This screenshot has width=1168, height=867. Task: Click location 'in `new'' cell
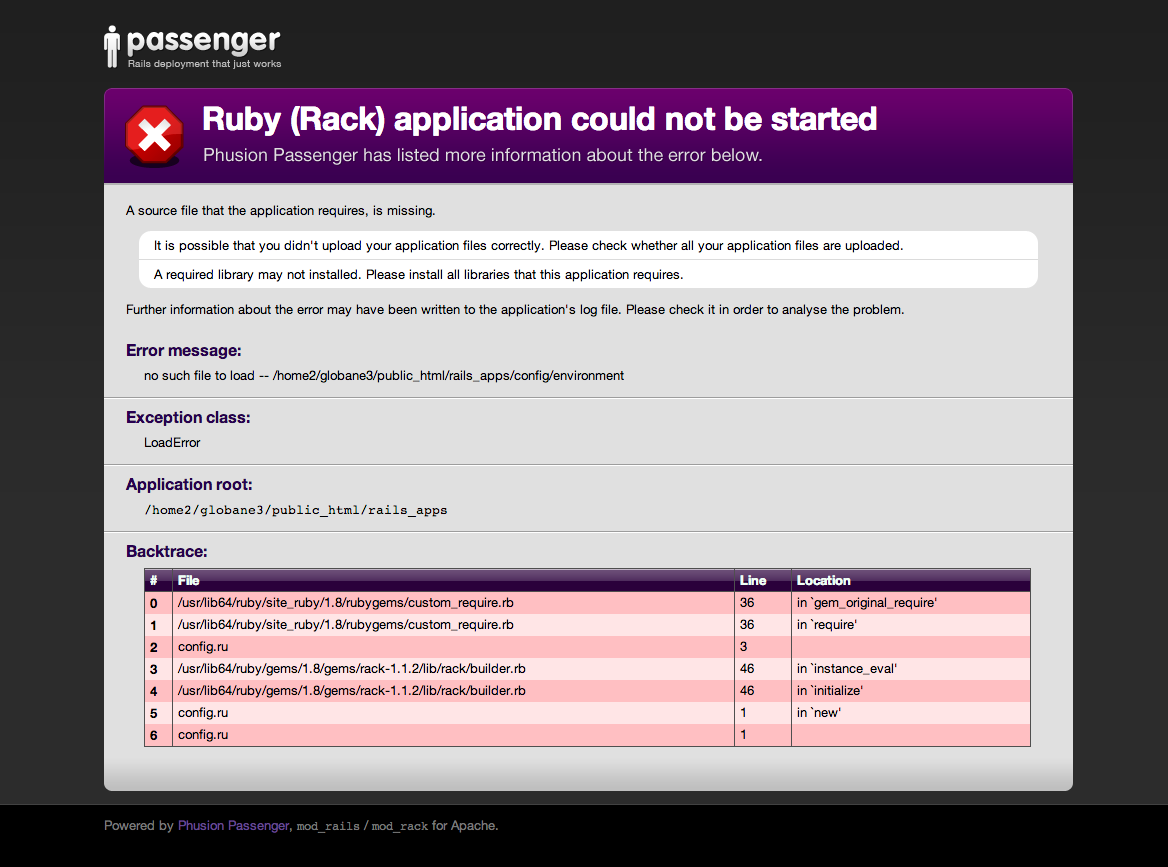818,713
